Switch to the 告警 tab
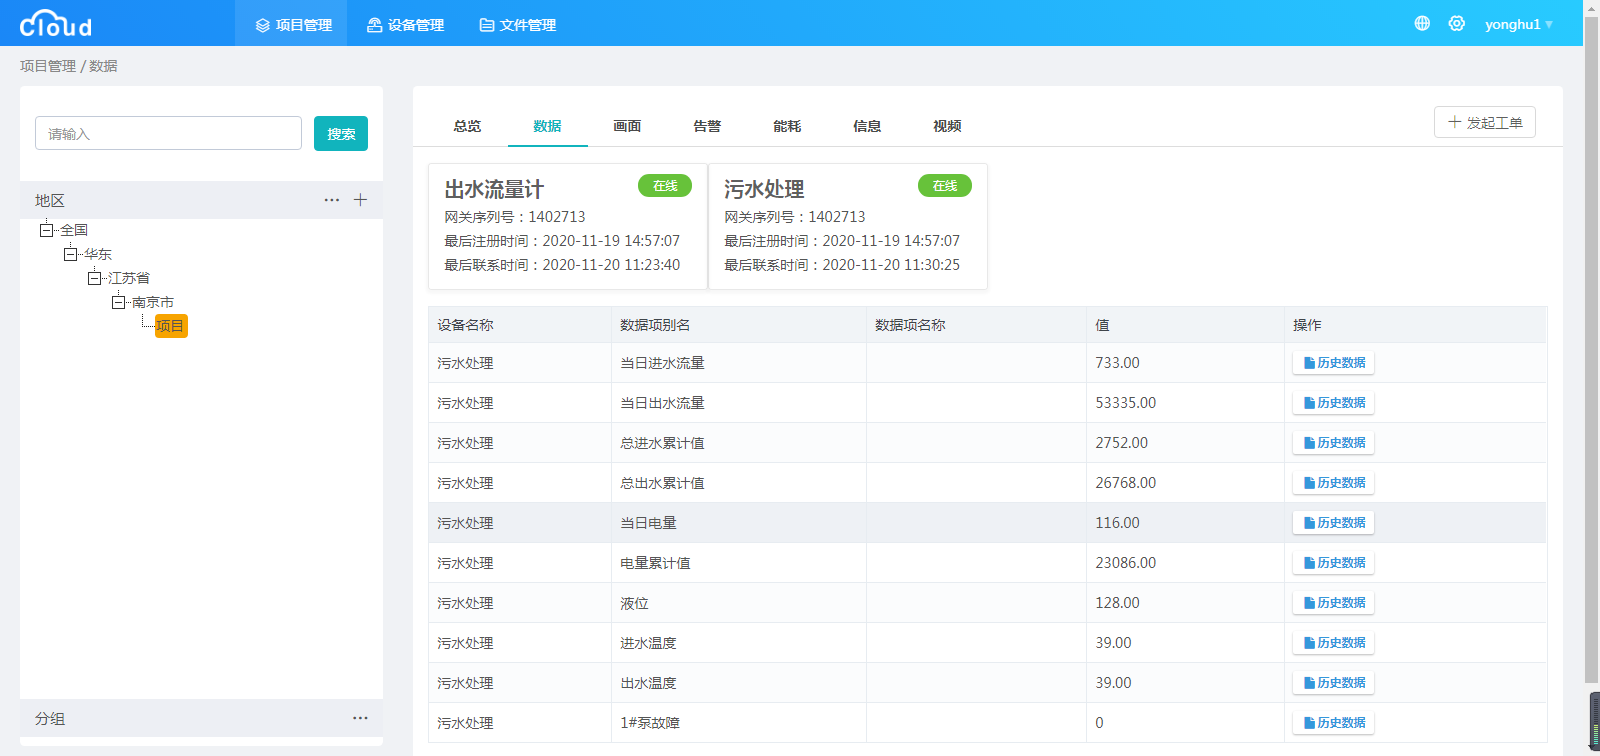Screen dimensions: 1600x756 (707, 126)
